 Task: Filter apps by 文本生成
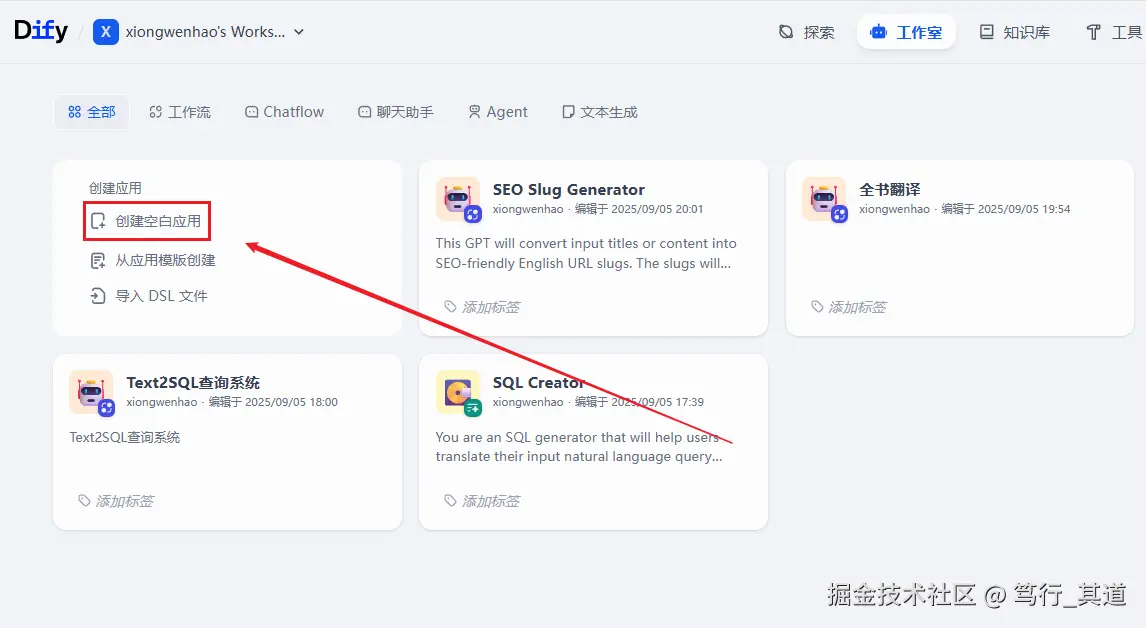coord(599,112)
